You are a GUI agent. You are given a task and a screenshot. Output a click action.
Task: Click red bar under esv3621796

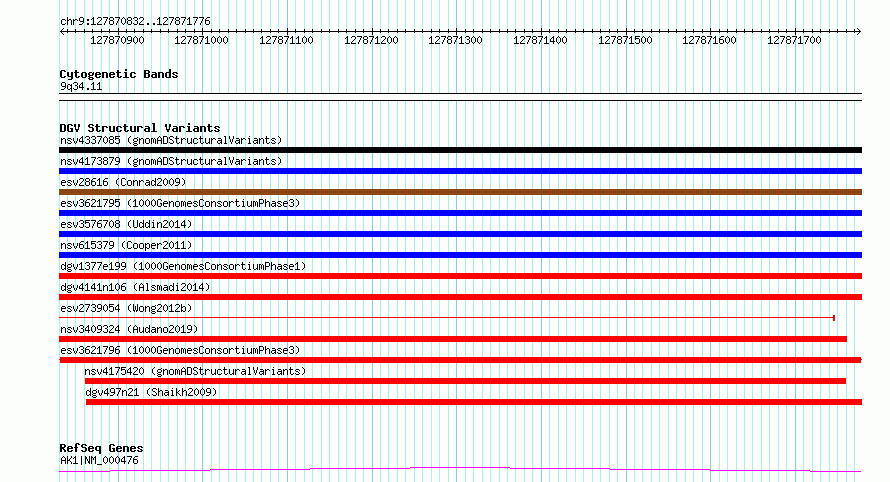coord(460,360)
